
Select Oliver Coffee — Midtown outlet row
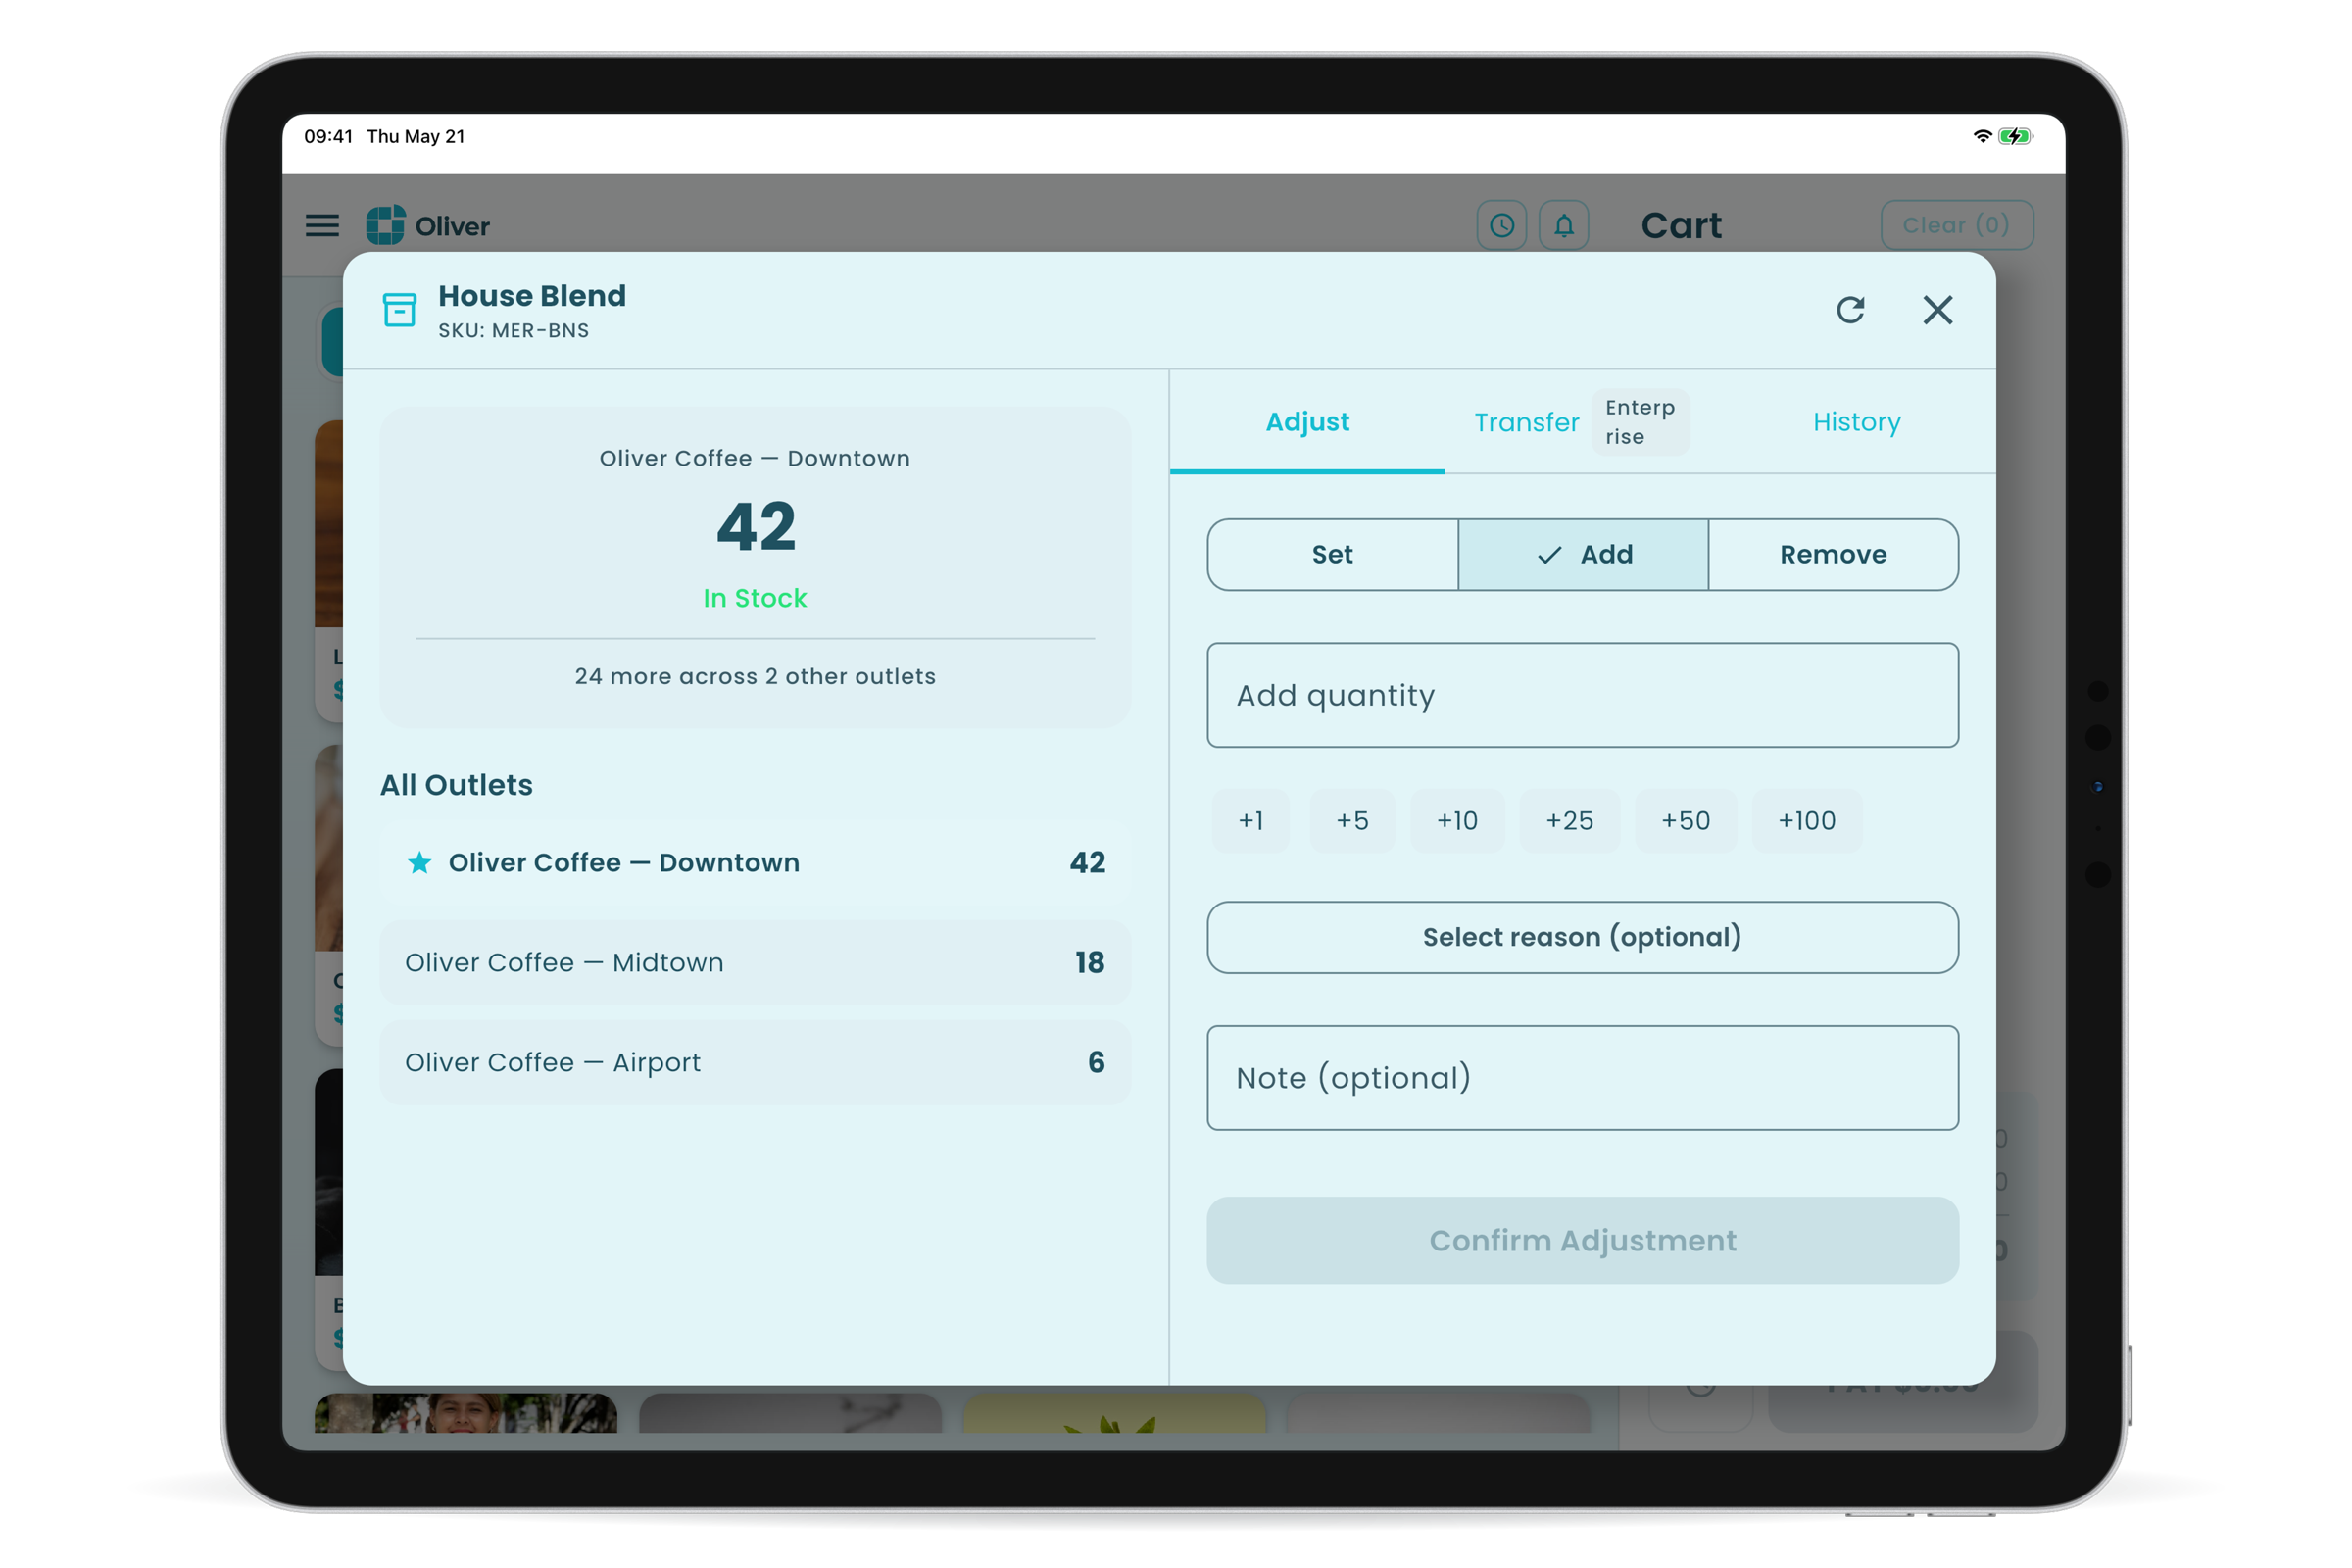pos(755,963)
